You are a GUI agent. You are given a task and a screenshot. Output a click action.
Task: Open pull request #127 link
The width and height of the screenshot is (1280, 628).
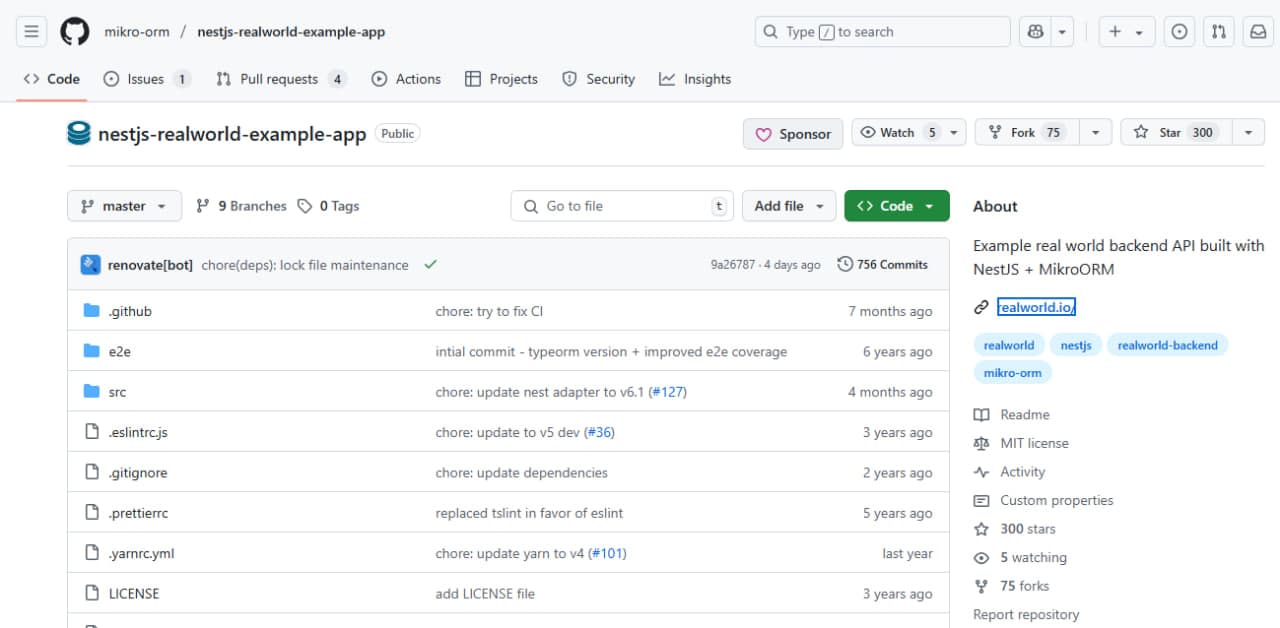pos(668,392)
